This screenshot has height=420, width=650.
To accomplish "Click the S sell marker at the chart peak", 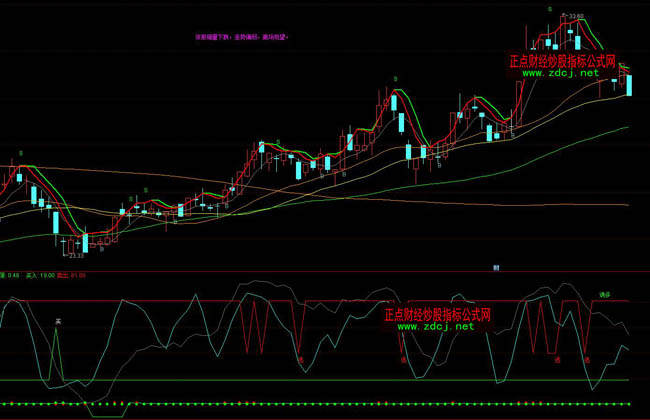I will click(x=549, y=9).
